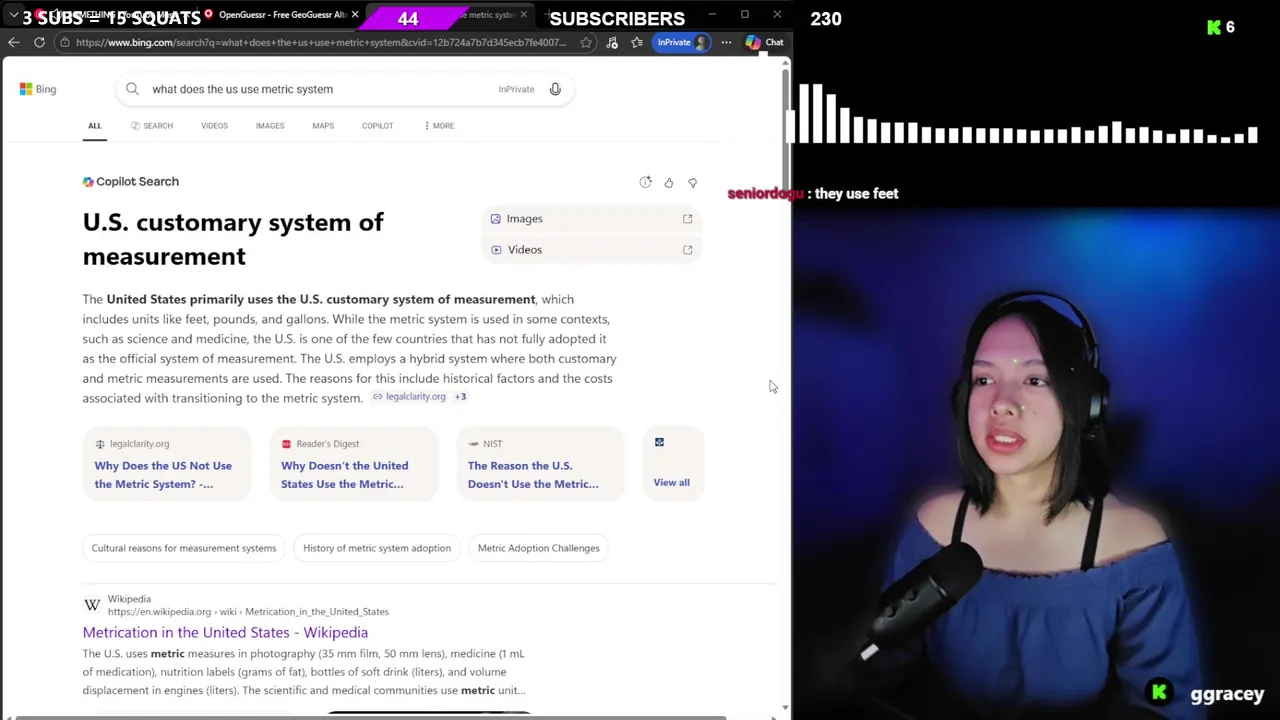
Task: Click the Wikipedia W favicon
Action: click(92, 605)
